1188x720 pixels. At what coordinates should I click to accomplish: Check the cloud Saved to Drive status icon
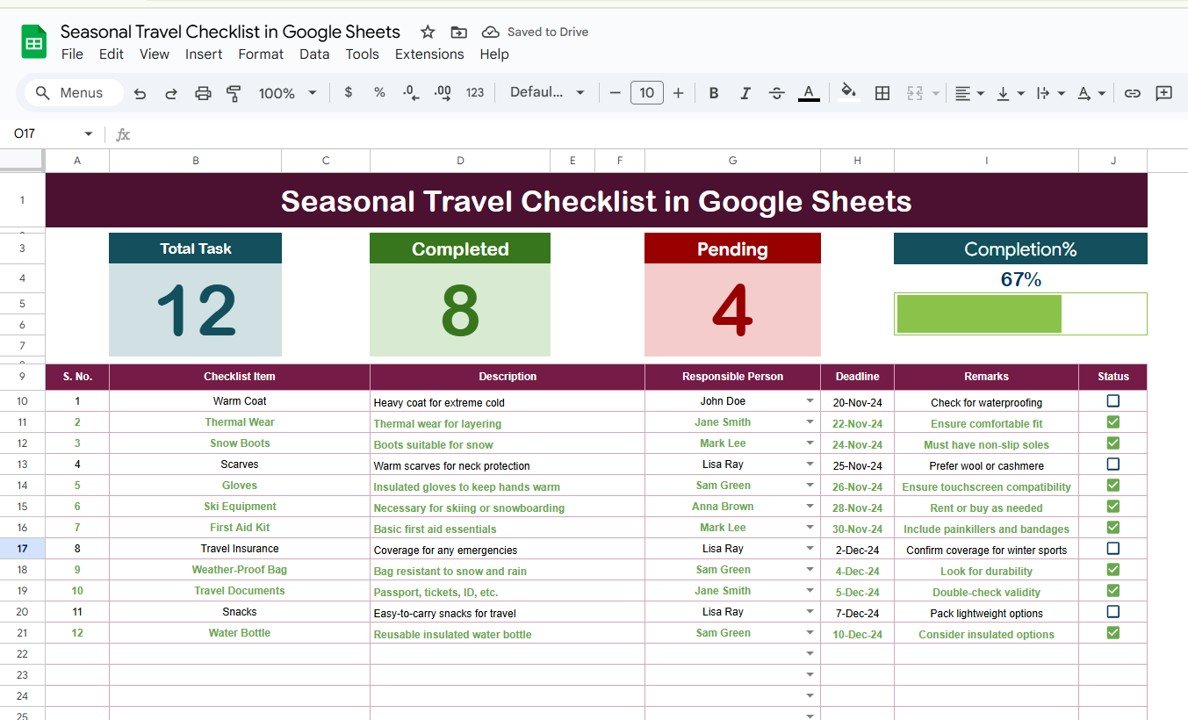pos(491,32)
